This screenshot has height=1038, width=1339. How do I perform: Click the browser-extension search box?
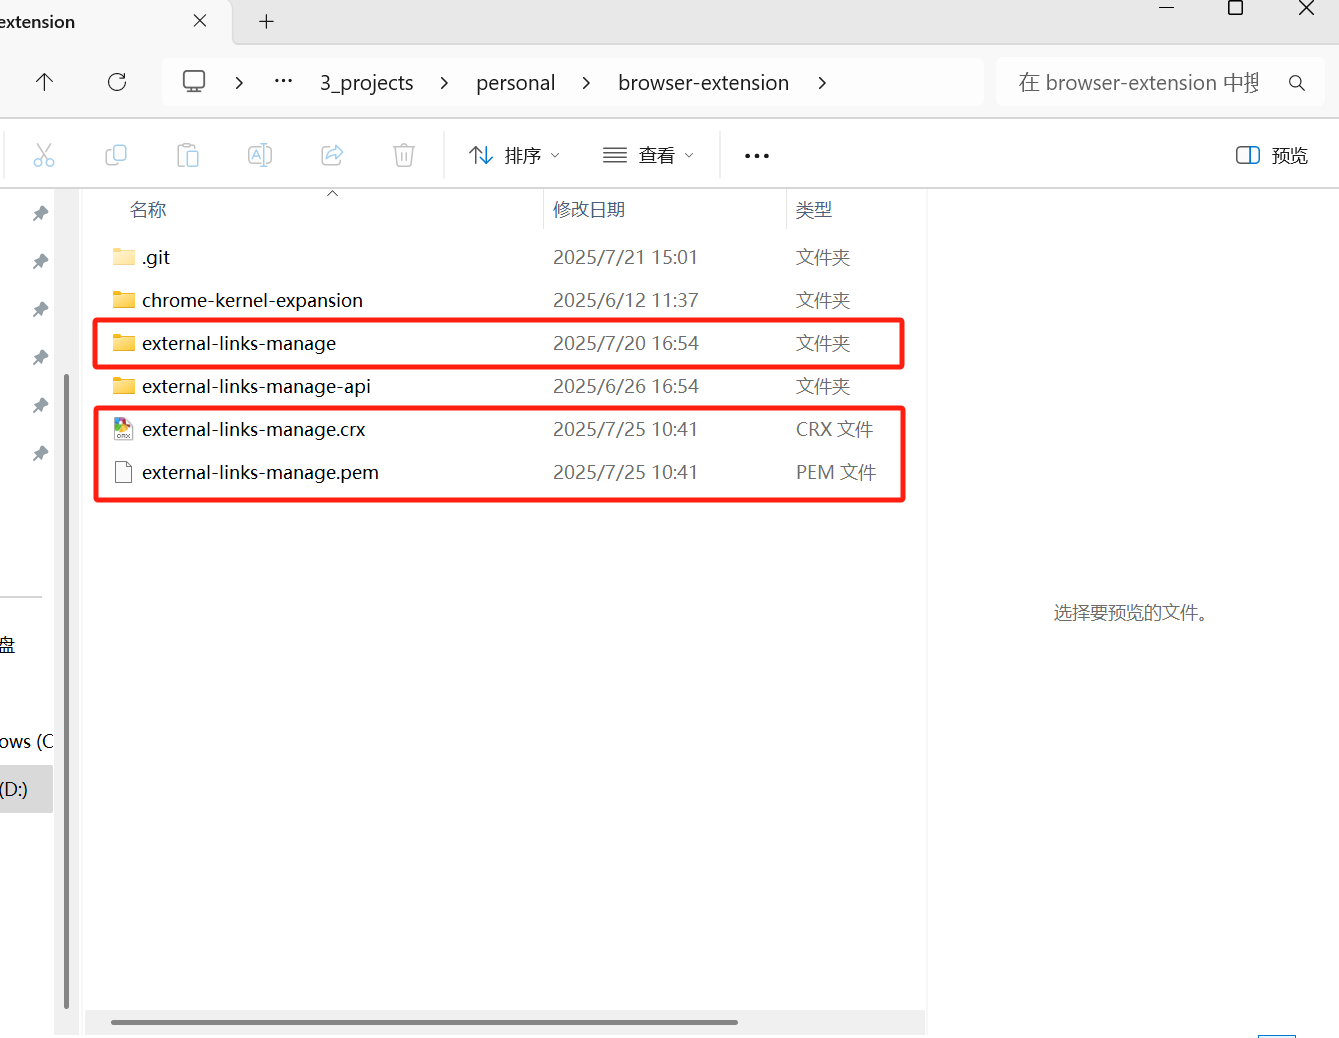pos(1138,83)
